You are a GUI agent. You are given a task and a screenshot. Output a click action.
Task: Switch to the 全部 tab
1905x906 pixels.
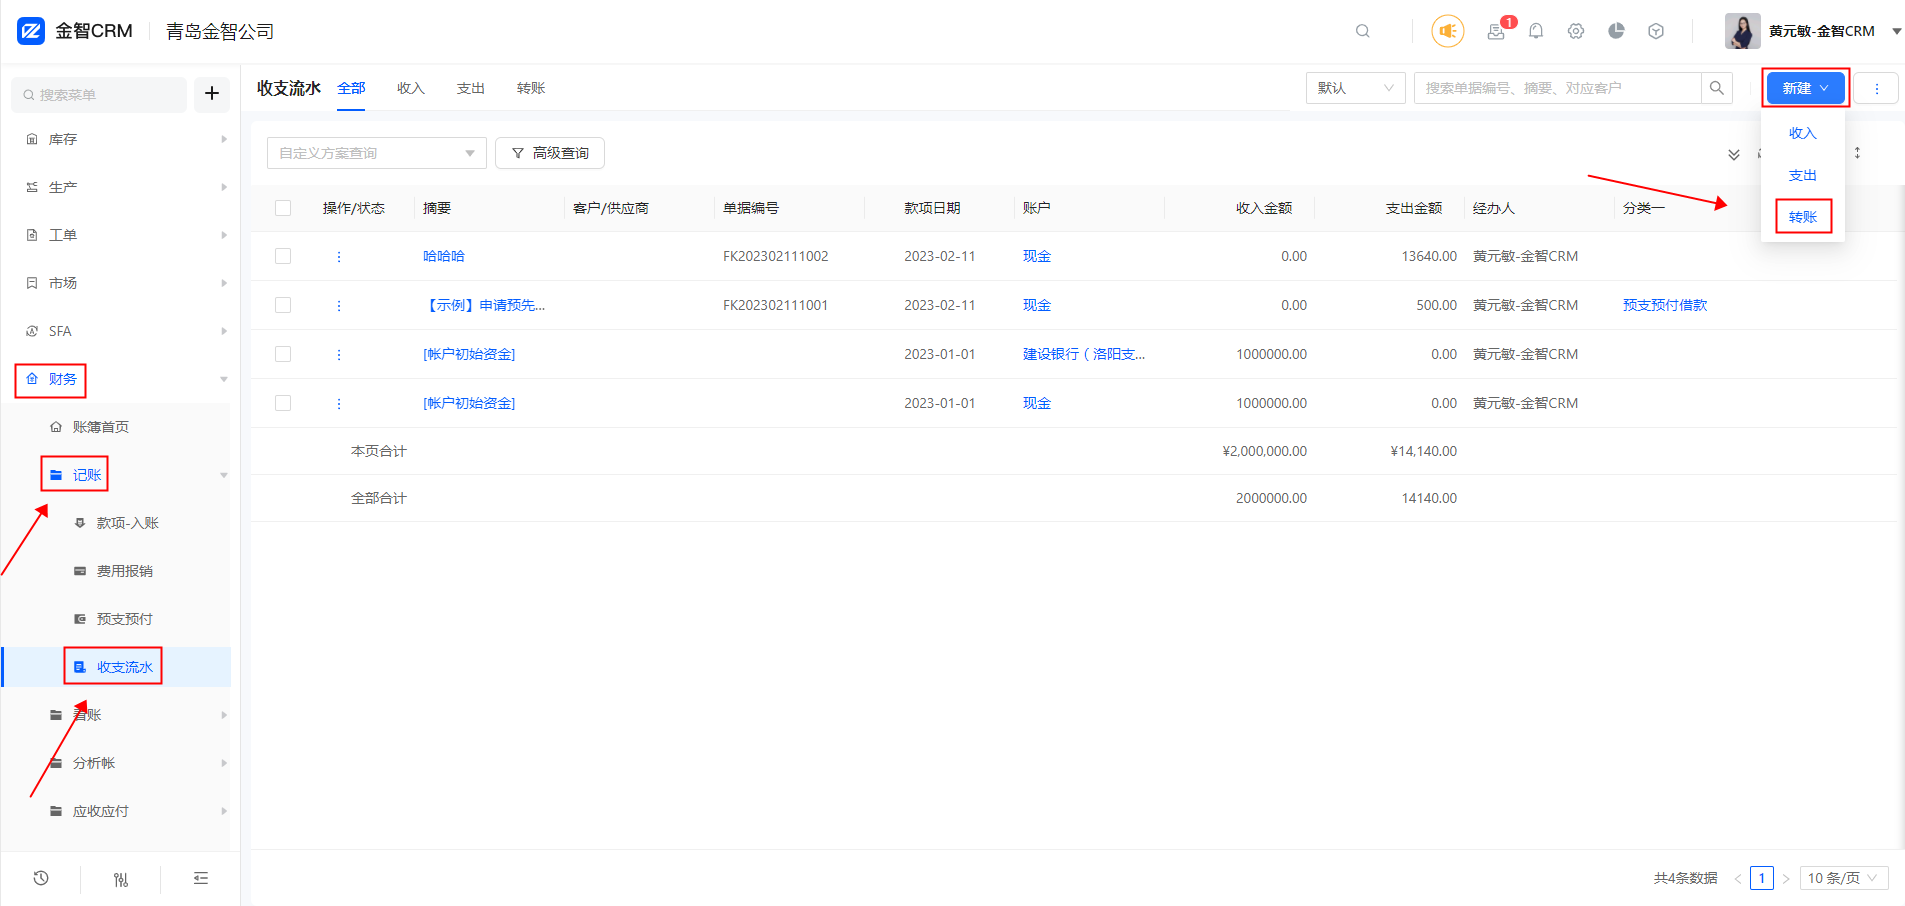(x=351, y=88)
